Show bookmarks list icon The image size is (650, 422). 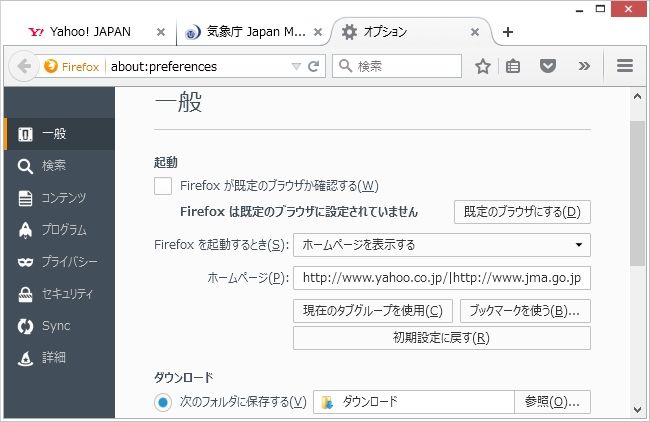click(x=513, y=66)
